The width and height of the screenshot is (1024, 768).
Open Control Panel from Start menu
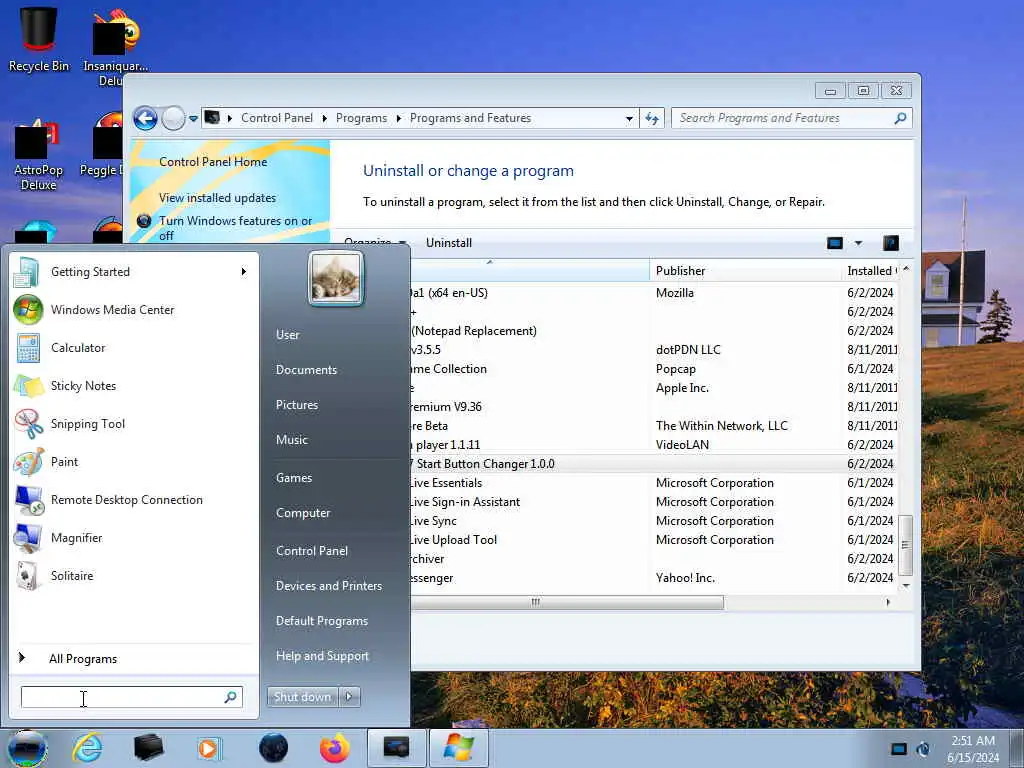point(312,551)
